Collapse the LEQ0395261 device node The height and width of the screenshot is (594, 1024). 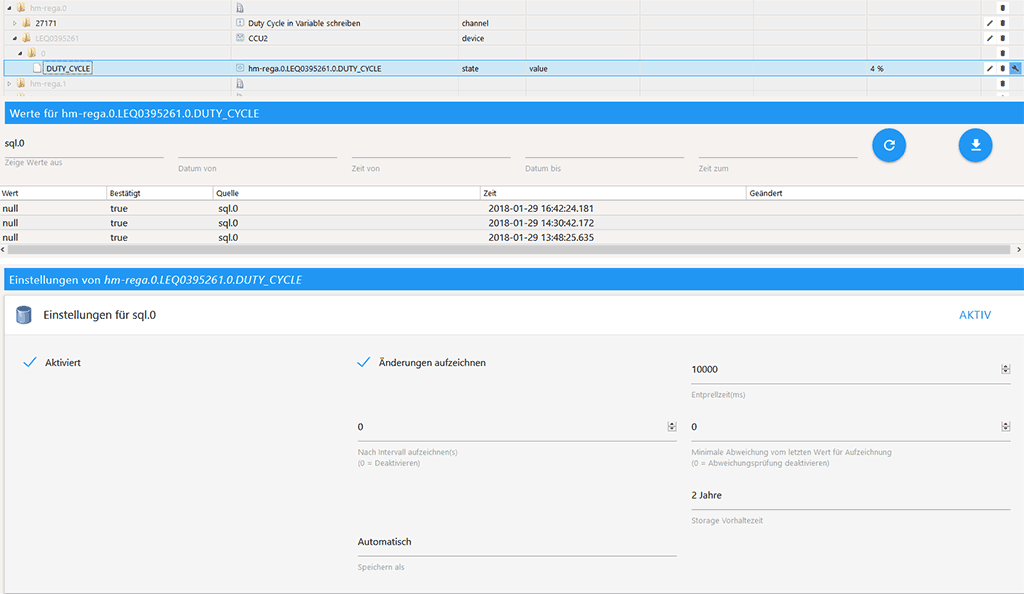pos(15,38)
